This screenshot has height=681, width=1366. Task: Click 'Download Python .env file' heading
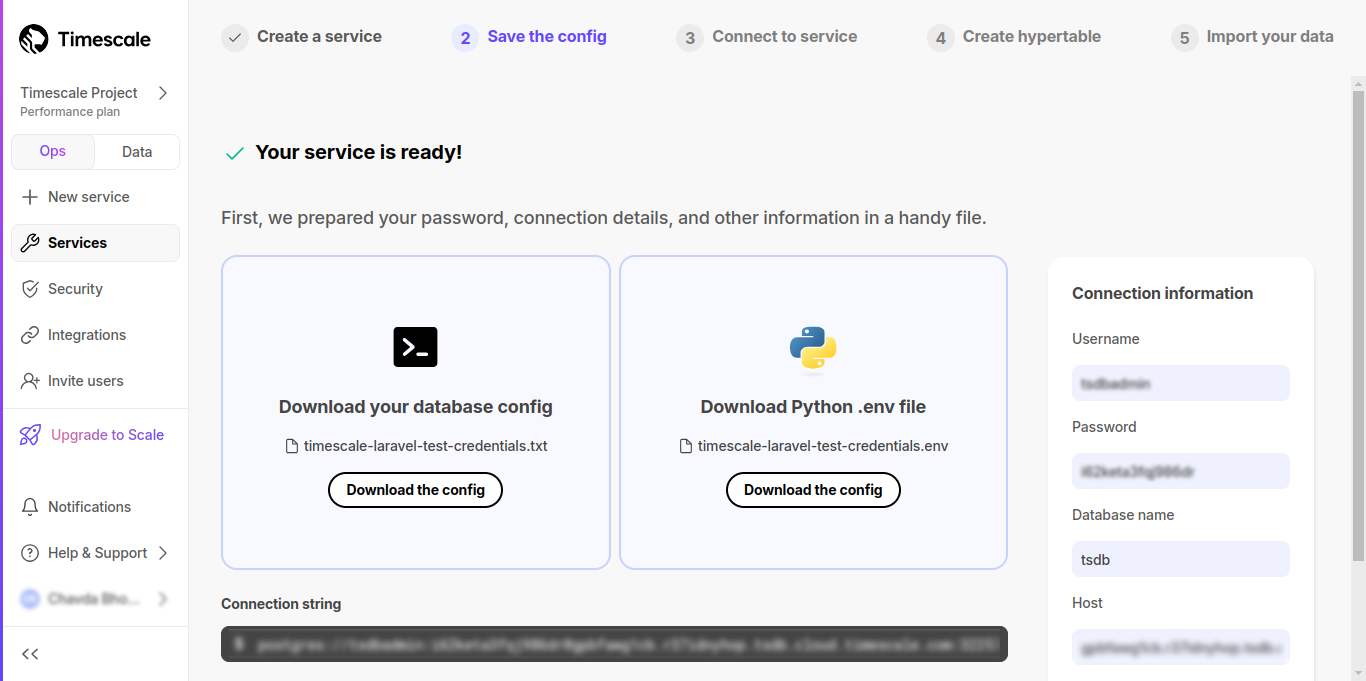(x=813, y=407)
